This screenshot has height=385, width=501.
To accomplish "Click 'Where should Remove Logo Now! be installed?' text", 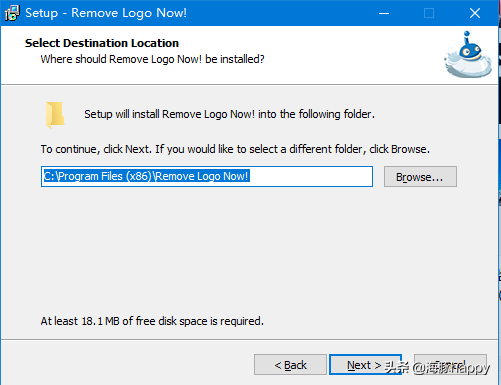I will point(152,59).
